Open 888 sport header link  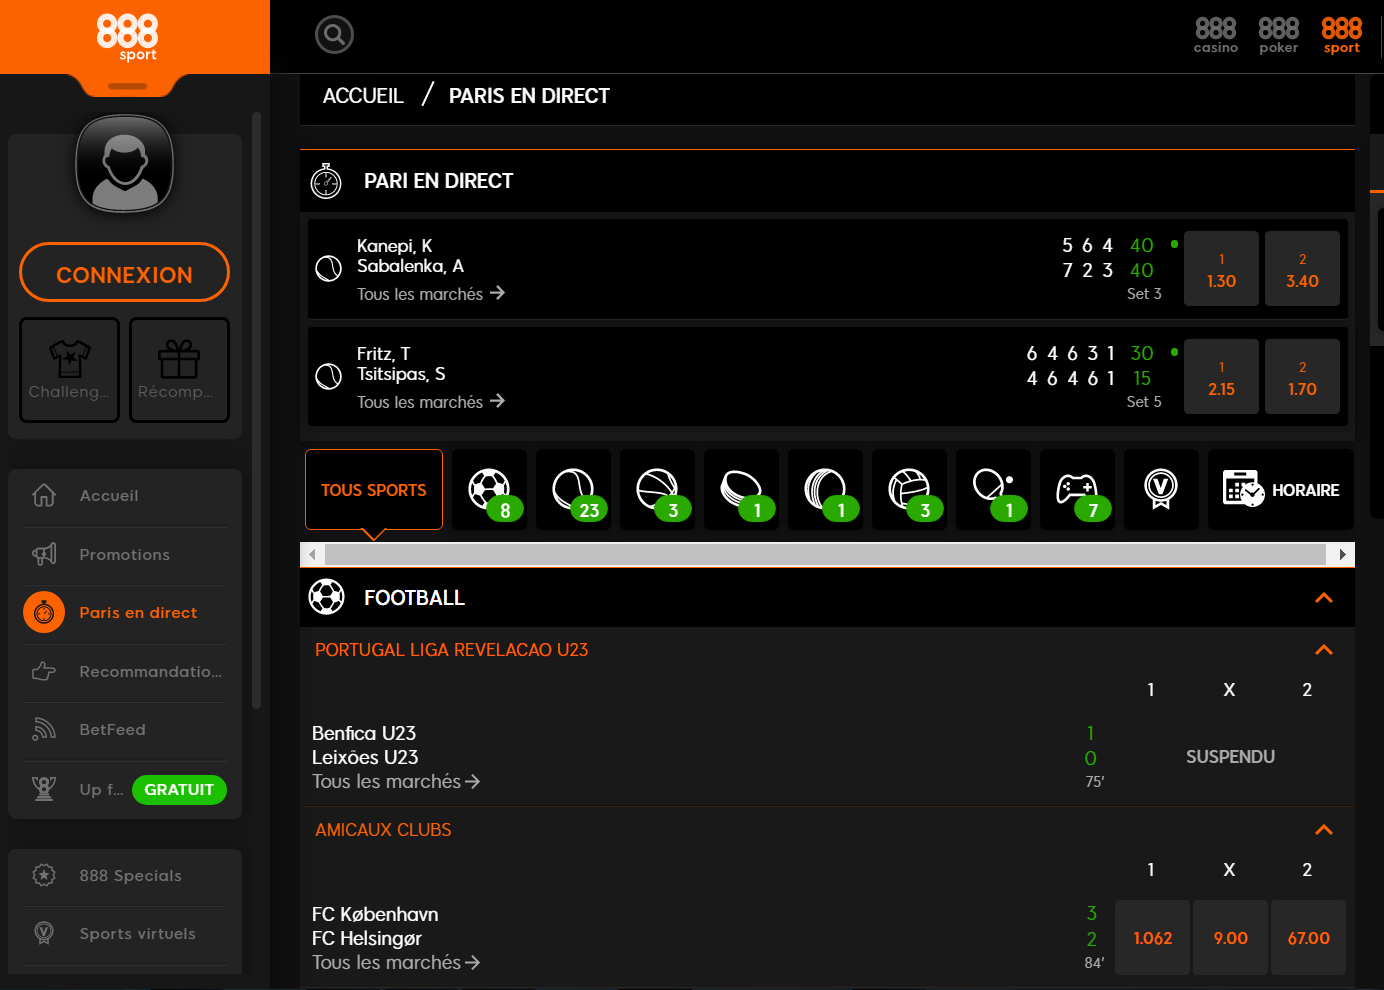click(x=1342, y=35)
